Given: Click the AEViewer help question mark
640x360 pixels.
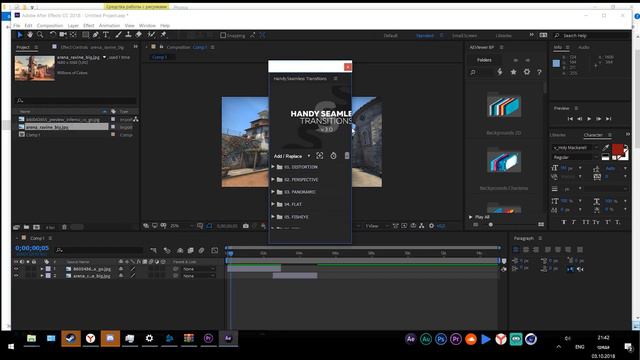Looking at the screenshot, I should pyautogui.click(x=539, y=72).
